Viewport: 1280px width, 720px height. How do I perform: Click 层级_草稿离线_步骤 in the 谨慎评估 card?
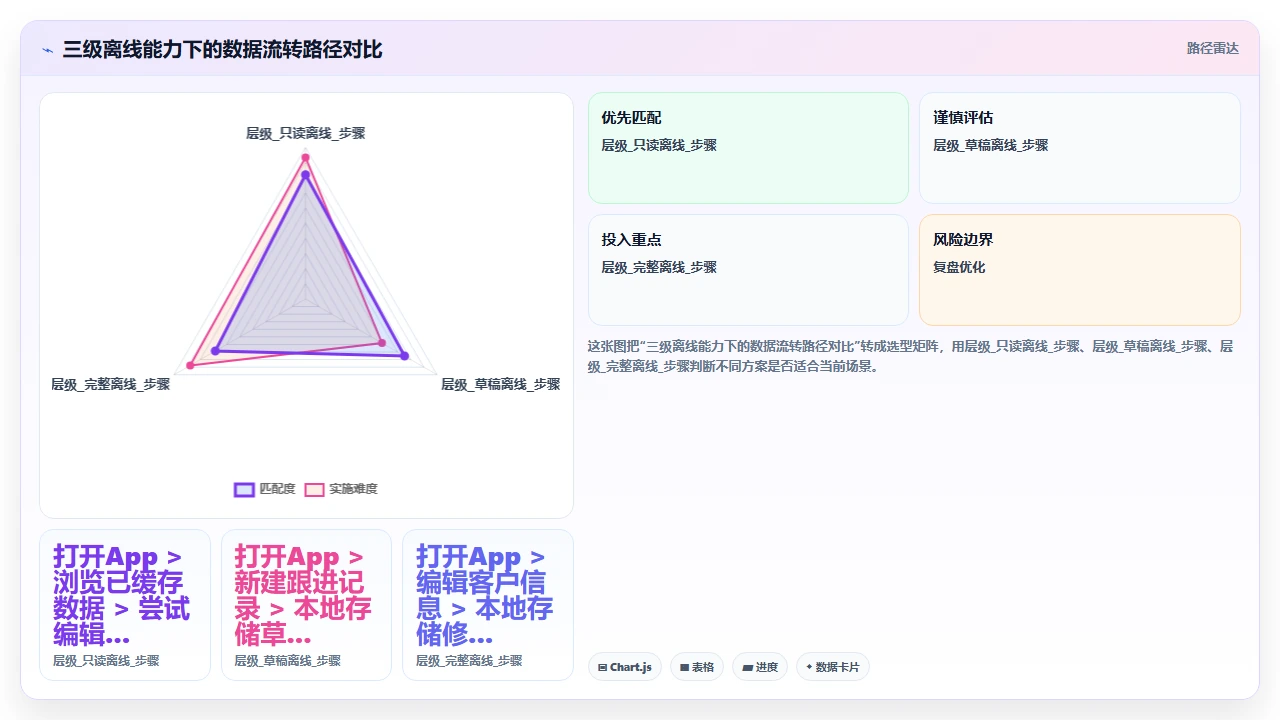click(991, 145)
